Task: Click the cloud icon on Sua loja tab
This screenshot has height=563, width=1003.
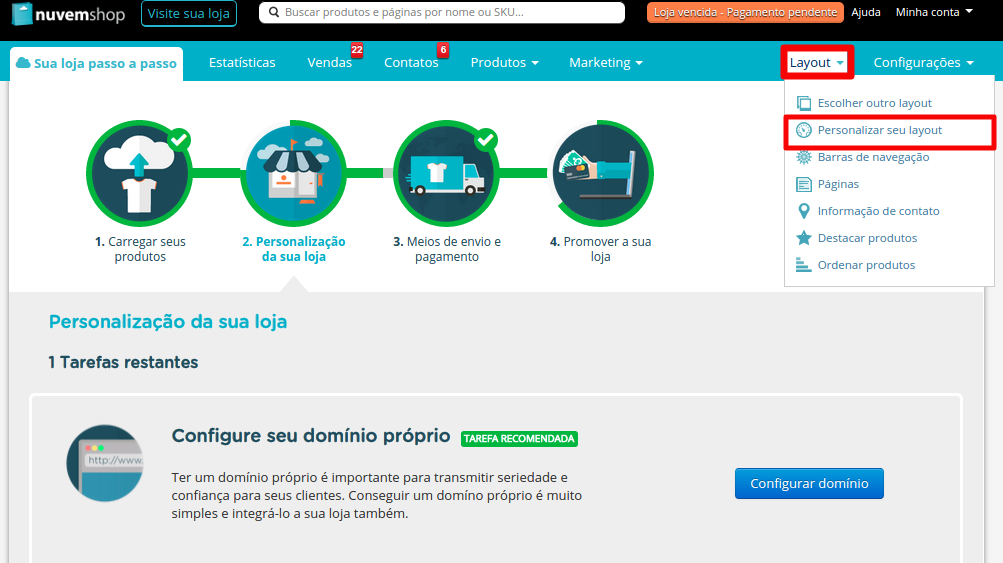Action: [x=23, y=63]
